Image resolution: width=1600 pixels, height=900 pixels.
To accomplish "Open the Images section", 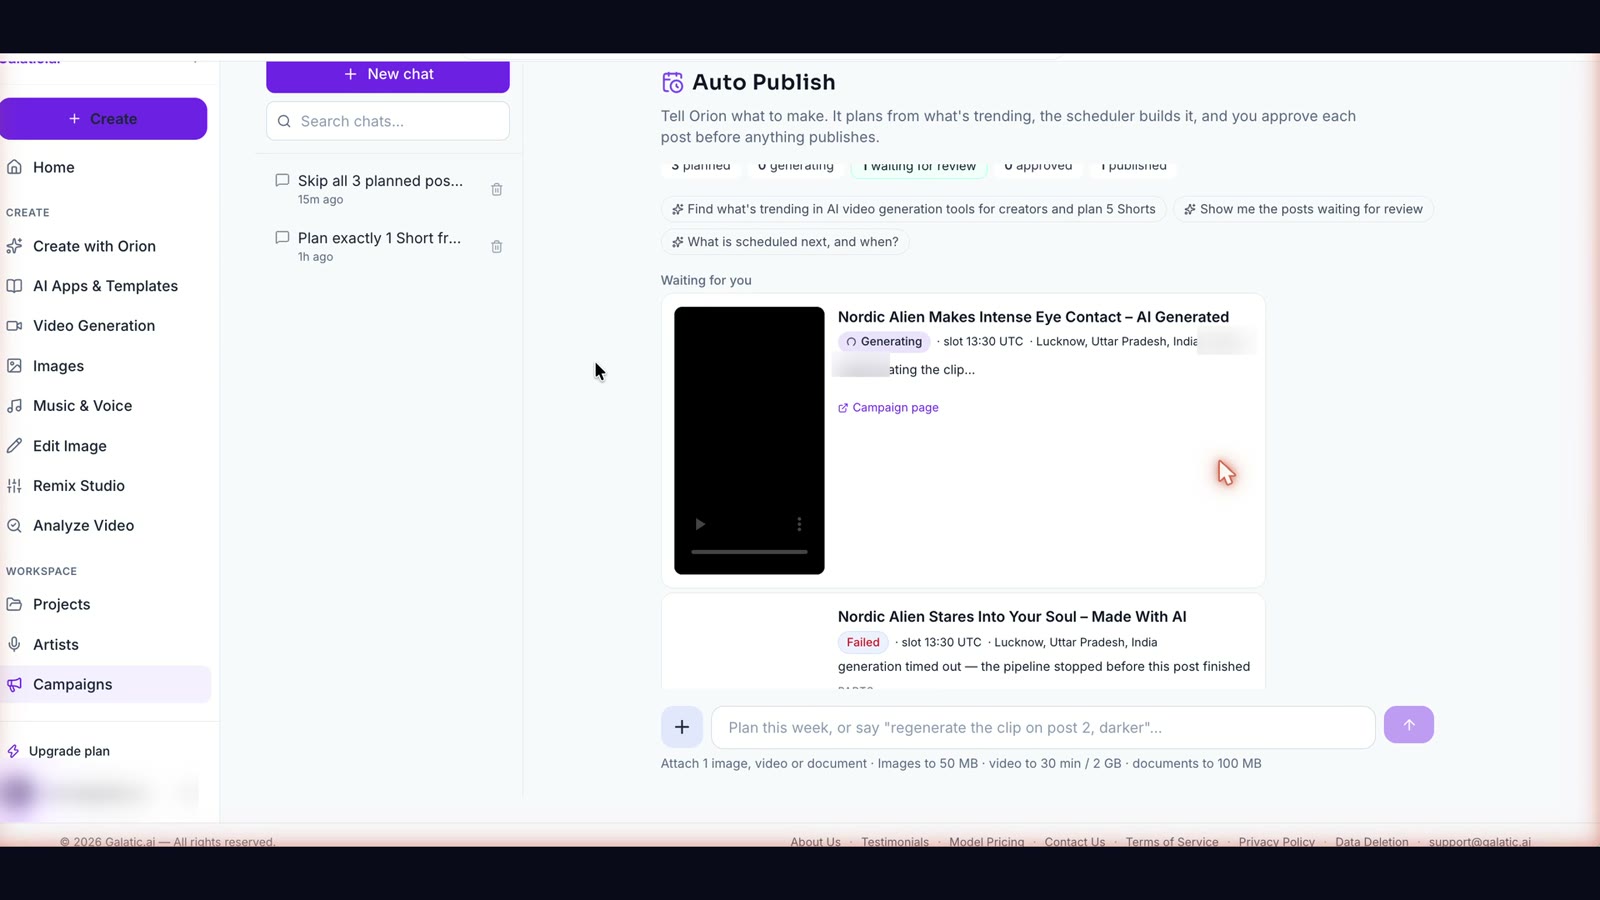I will 58,366.
